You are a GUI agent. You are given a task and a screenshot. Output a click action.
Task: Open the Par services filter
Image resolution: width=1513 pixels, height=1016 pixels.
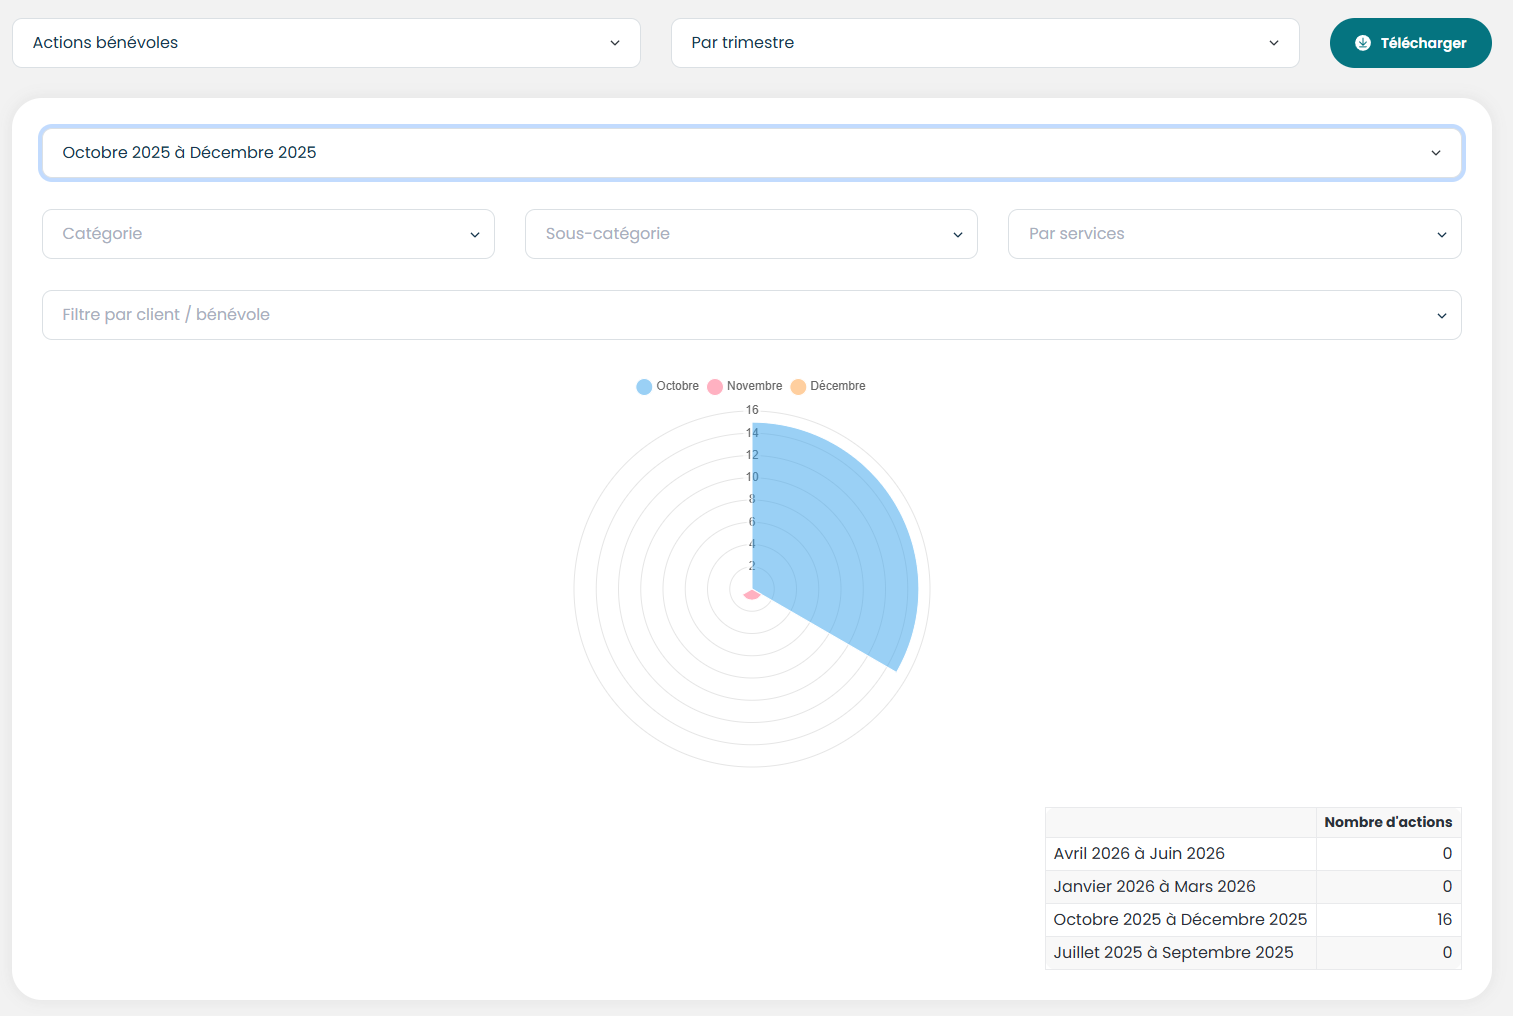(1233, 234)
